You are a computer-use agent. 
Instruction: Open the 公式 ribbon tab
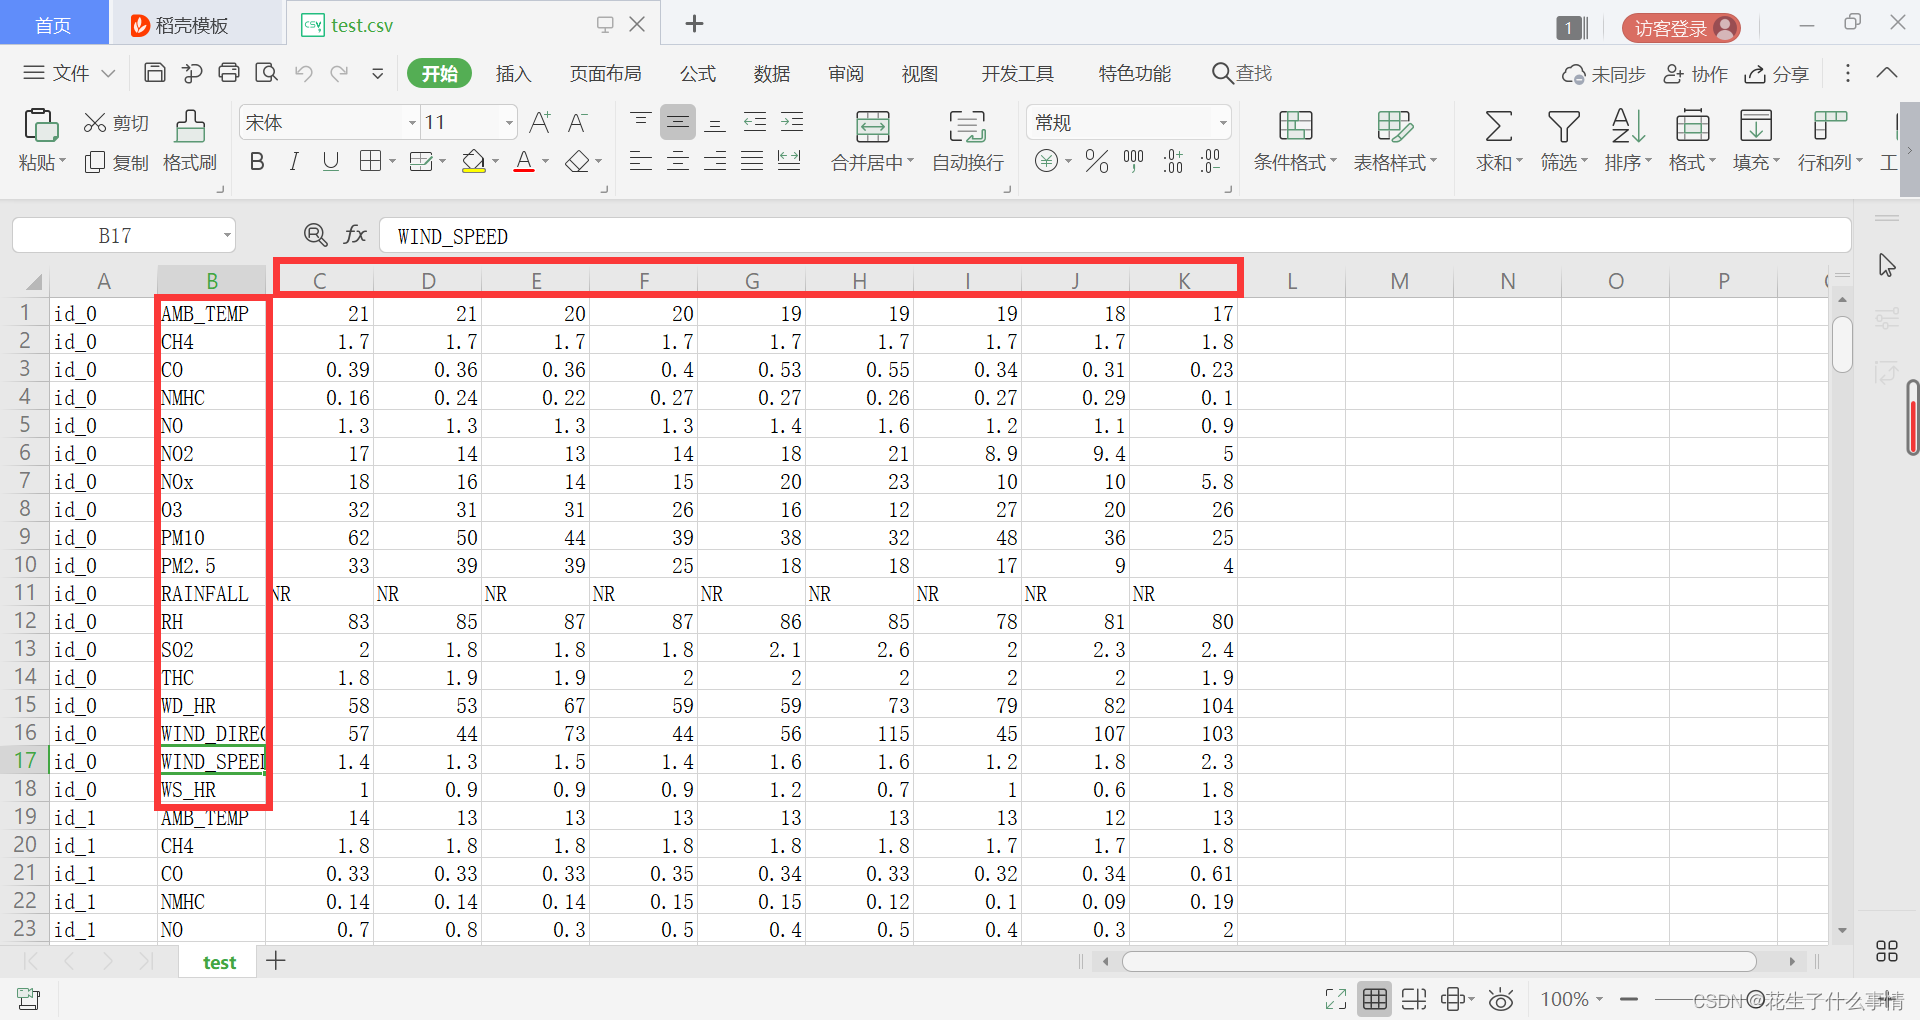click(698, 73)
